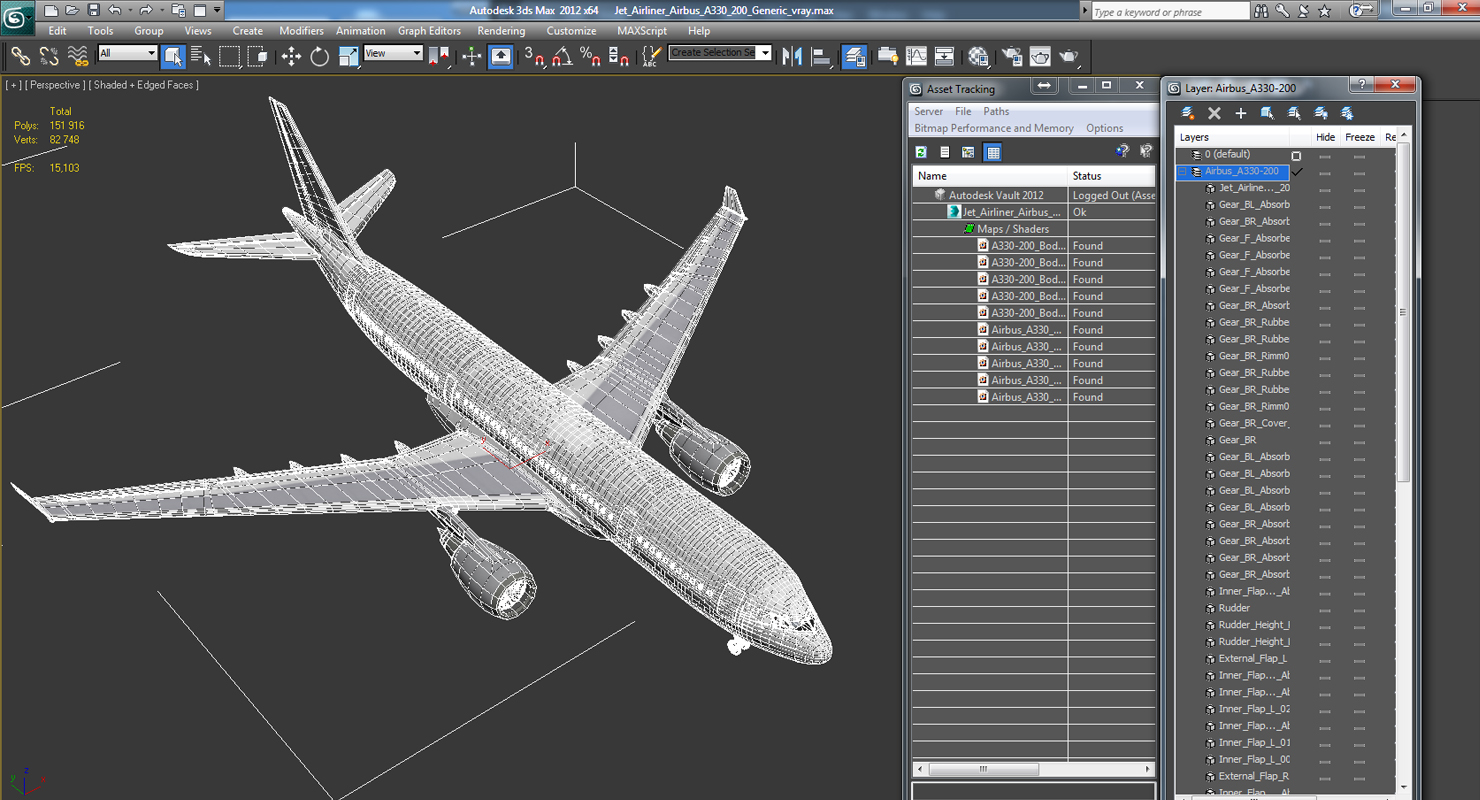Click the Render Production teapot icon
The image size is (1480, 800).
tap(1068, 56)
